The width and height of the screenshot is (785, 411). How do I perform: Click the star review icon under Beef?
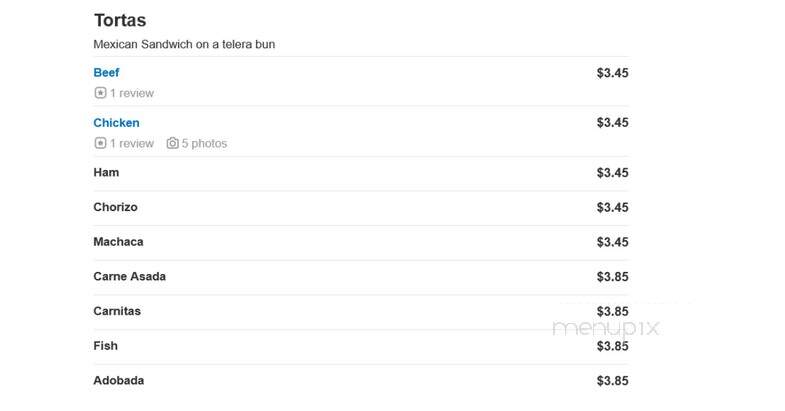pos(100,93)
